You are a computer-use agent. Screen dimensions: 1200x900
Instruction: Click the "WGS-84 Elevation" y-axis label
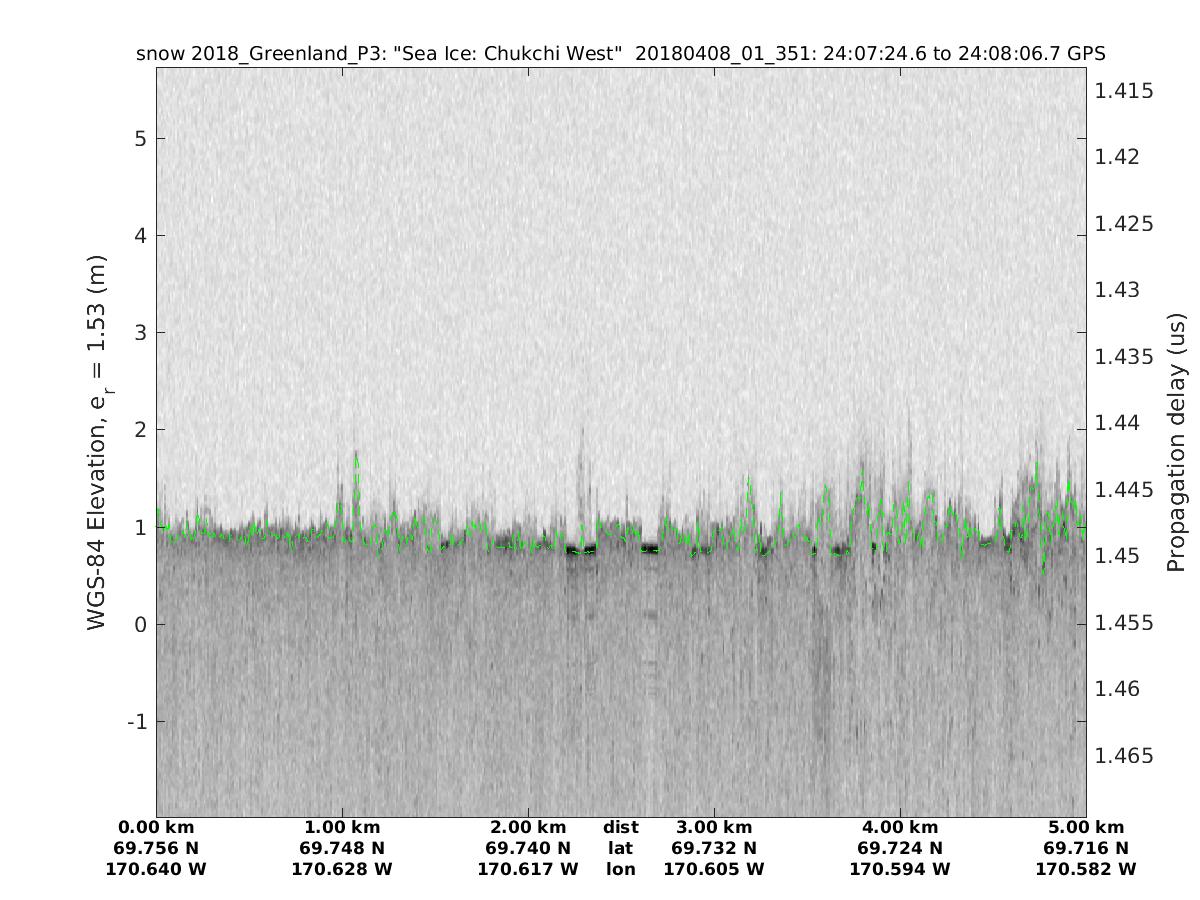coord(98,441)
